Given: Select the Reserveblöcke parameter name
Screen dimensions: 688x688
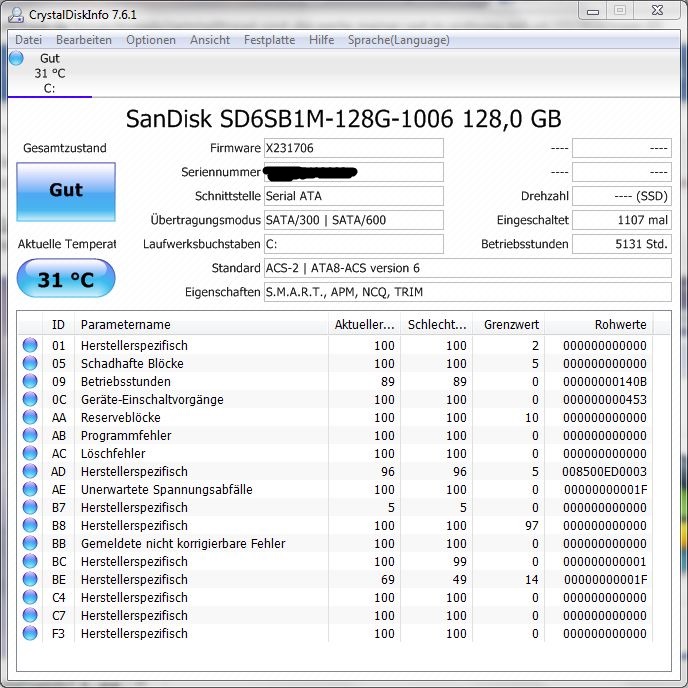Looking at the screenshot, I should [x=121, y=417].
